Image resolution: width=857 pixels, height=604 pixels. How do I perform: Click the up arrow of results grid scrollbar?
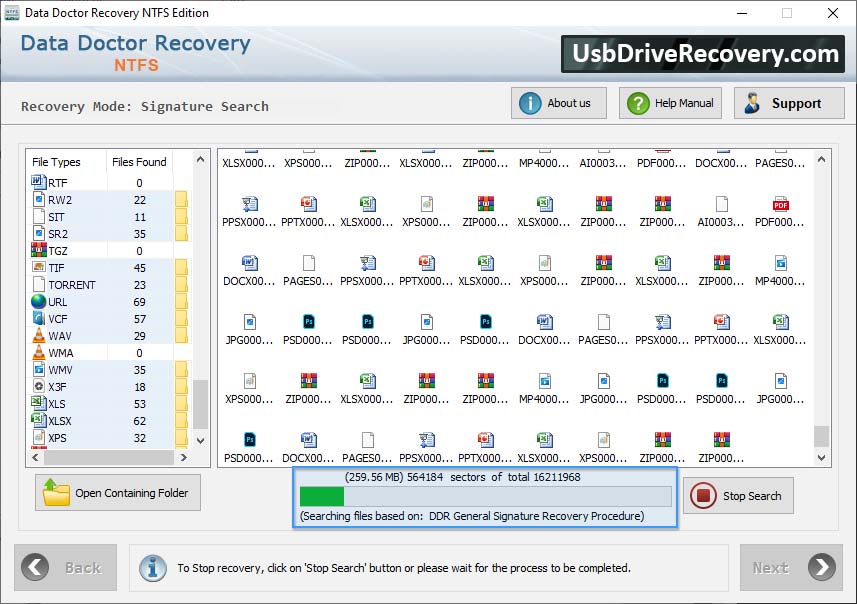click(x=821, y=160)
